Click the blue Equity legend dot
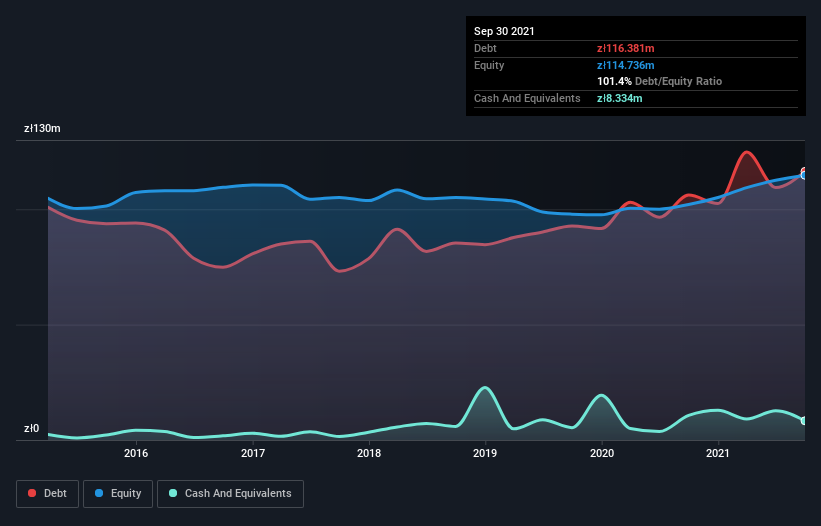 click(x=99, y=493)
